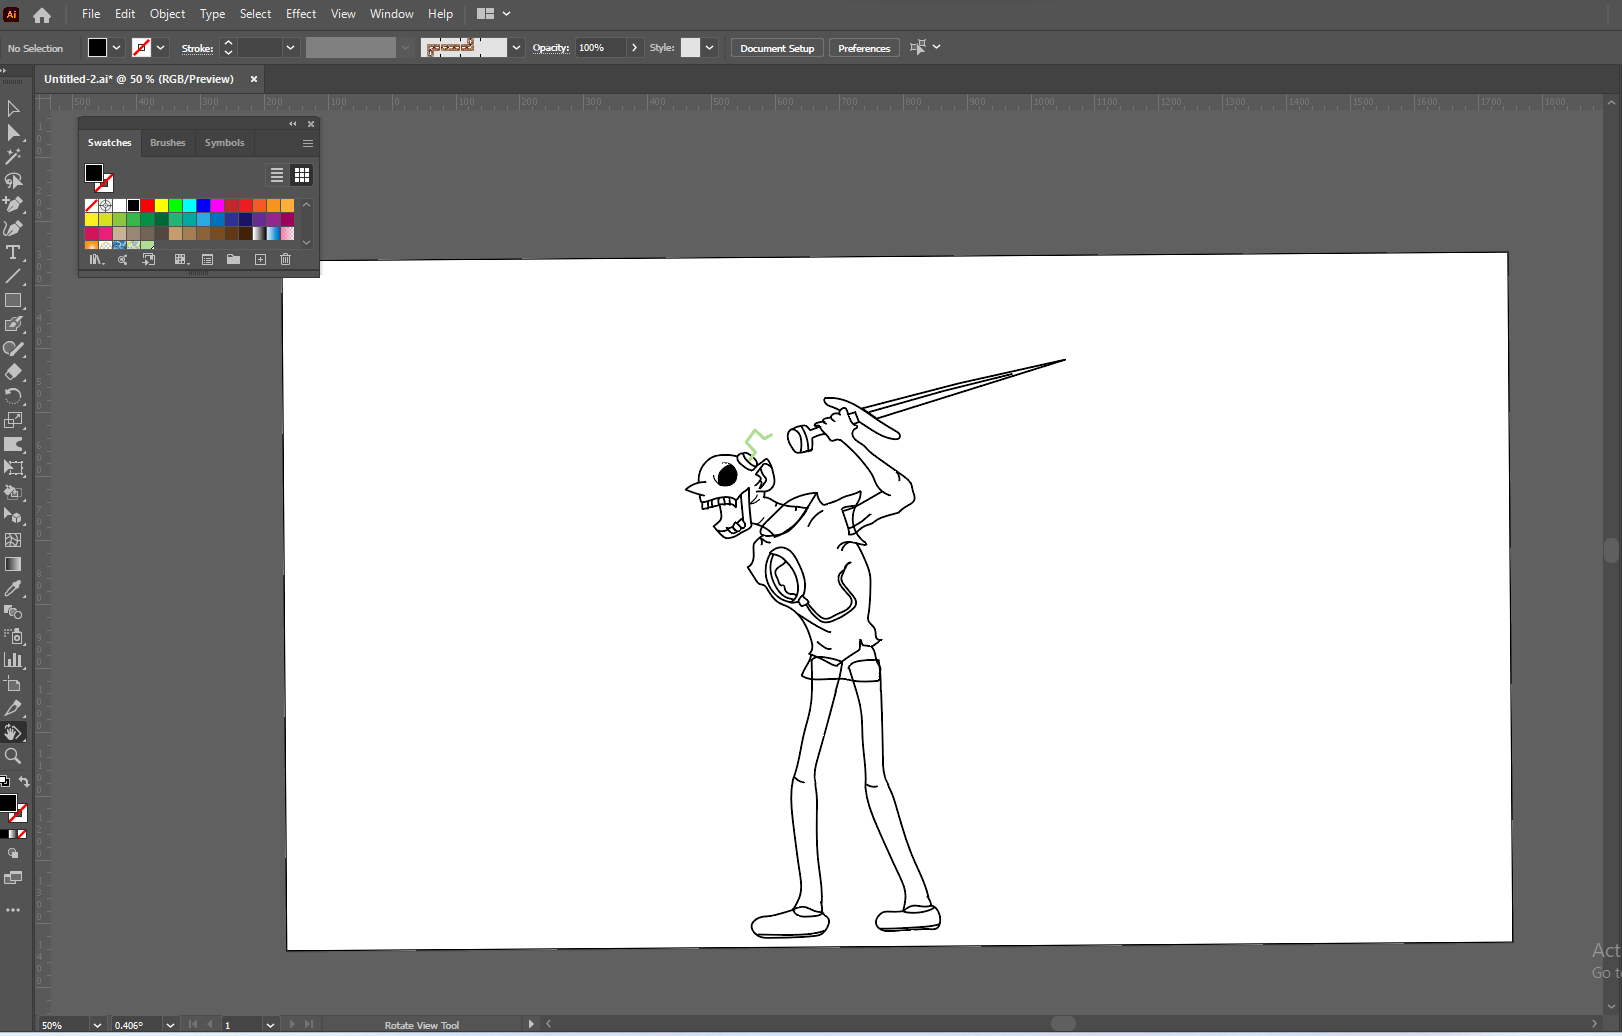The image size is (1622, 1036).
Task: Select the Eraser tool
Action: [13, 372]
